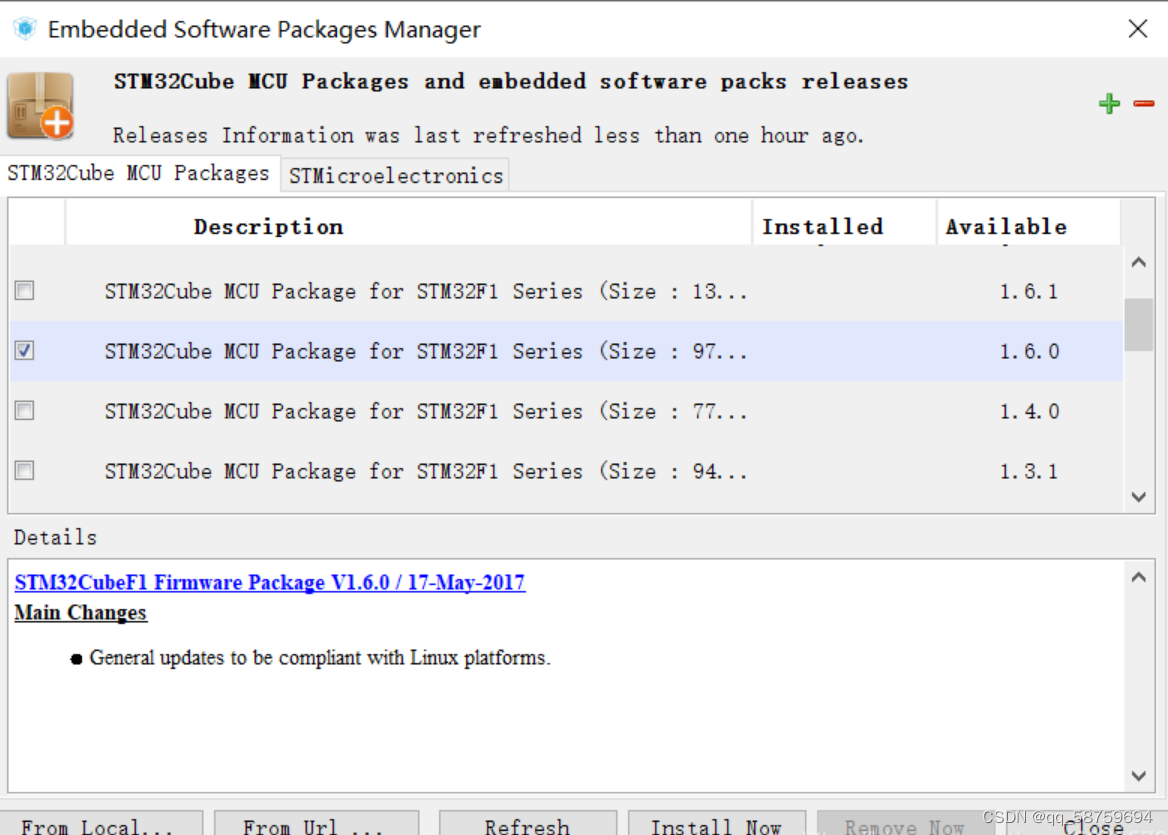Select the STM32F1 row sized 97...
1168x835 pixels.
[x=566, y=351]
